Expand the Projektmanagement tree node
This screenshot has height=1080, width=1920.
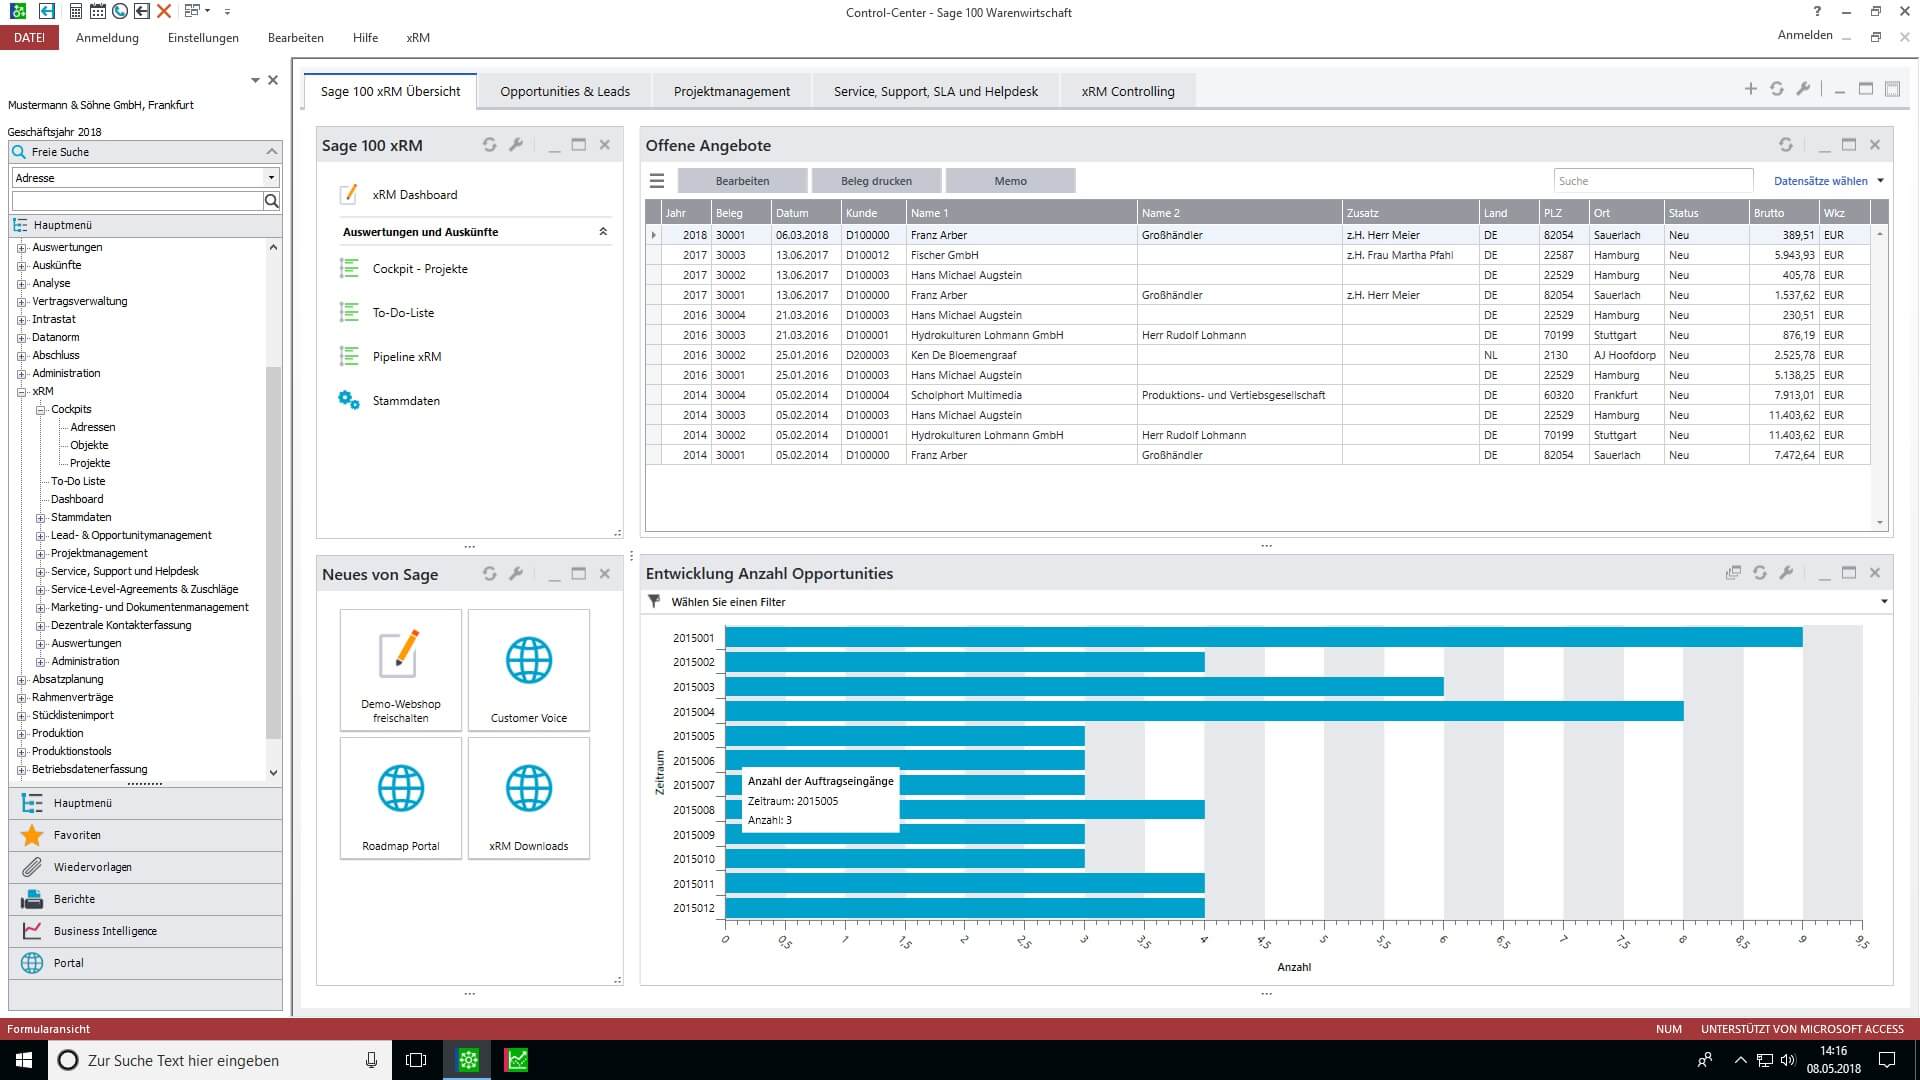[x=41, y=554]
